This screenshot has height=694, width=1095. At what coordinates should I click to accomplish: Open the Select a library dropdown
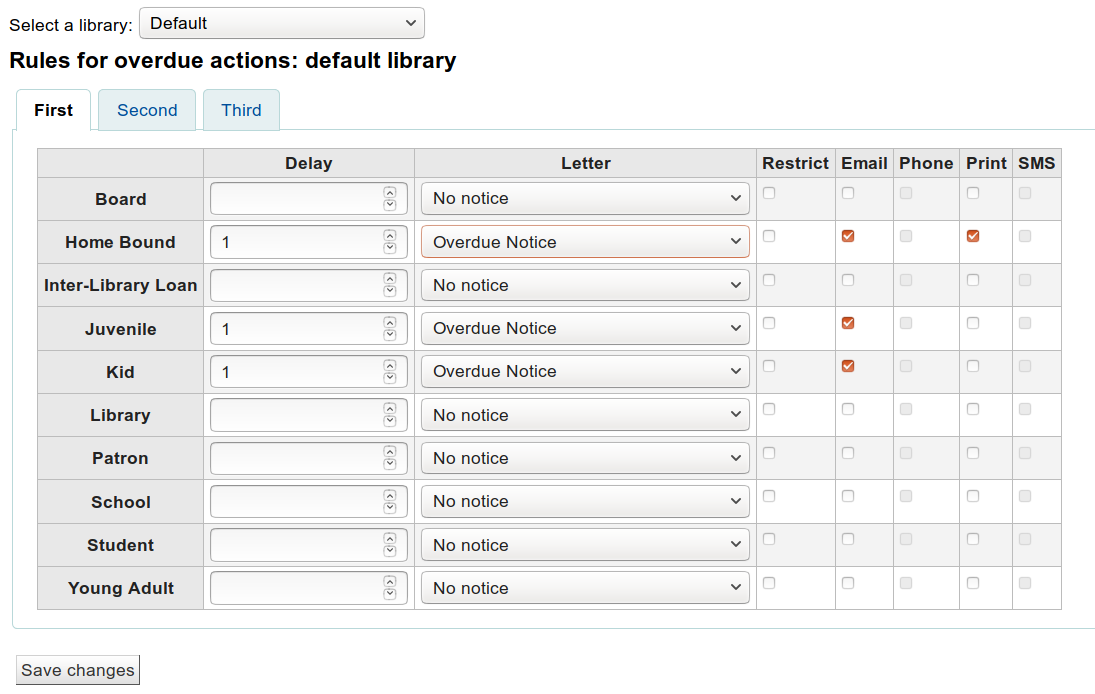click(x=282, y=23)
